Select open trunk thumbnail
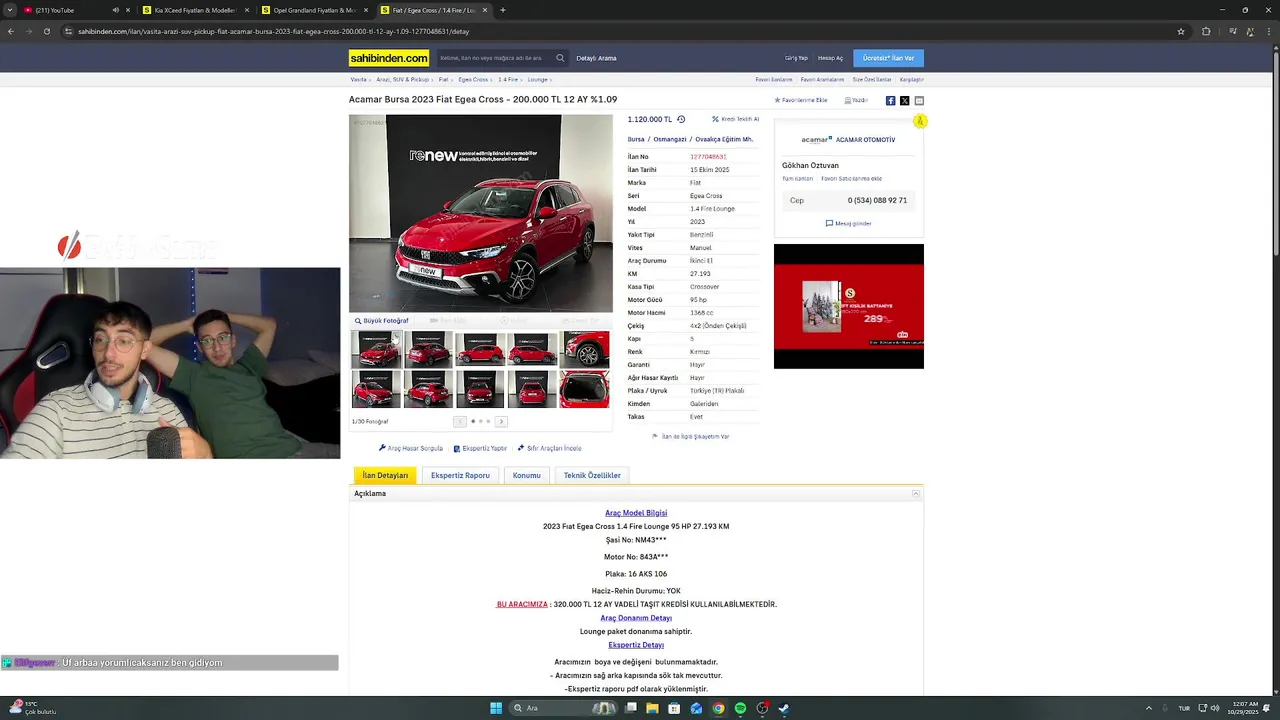 [584, 389]
